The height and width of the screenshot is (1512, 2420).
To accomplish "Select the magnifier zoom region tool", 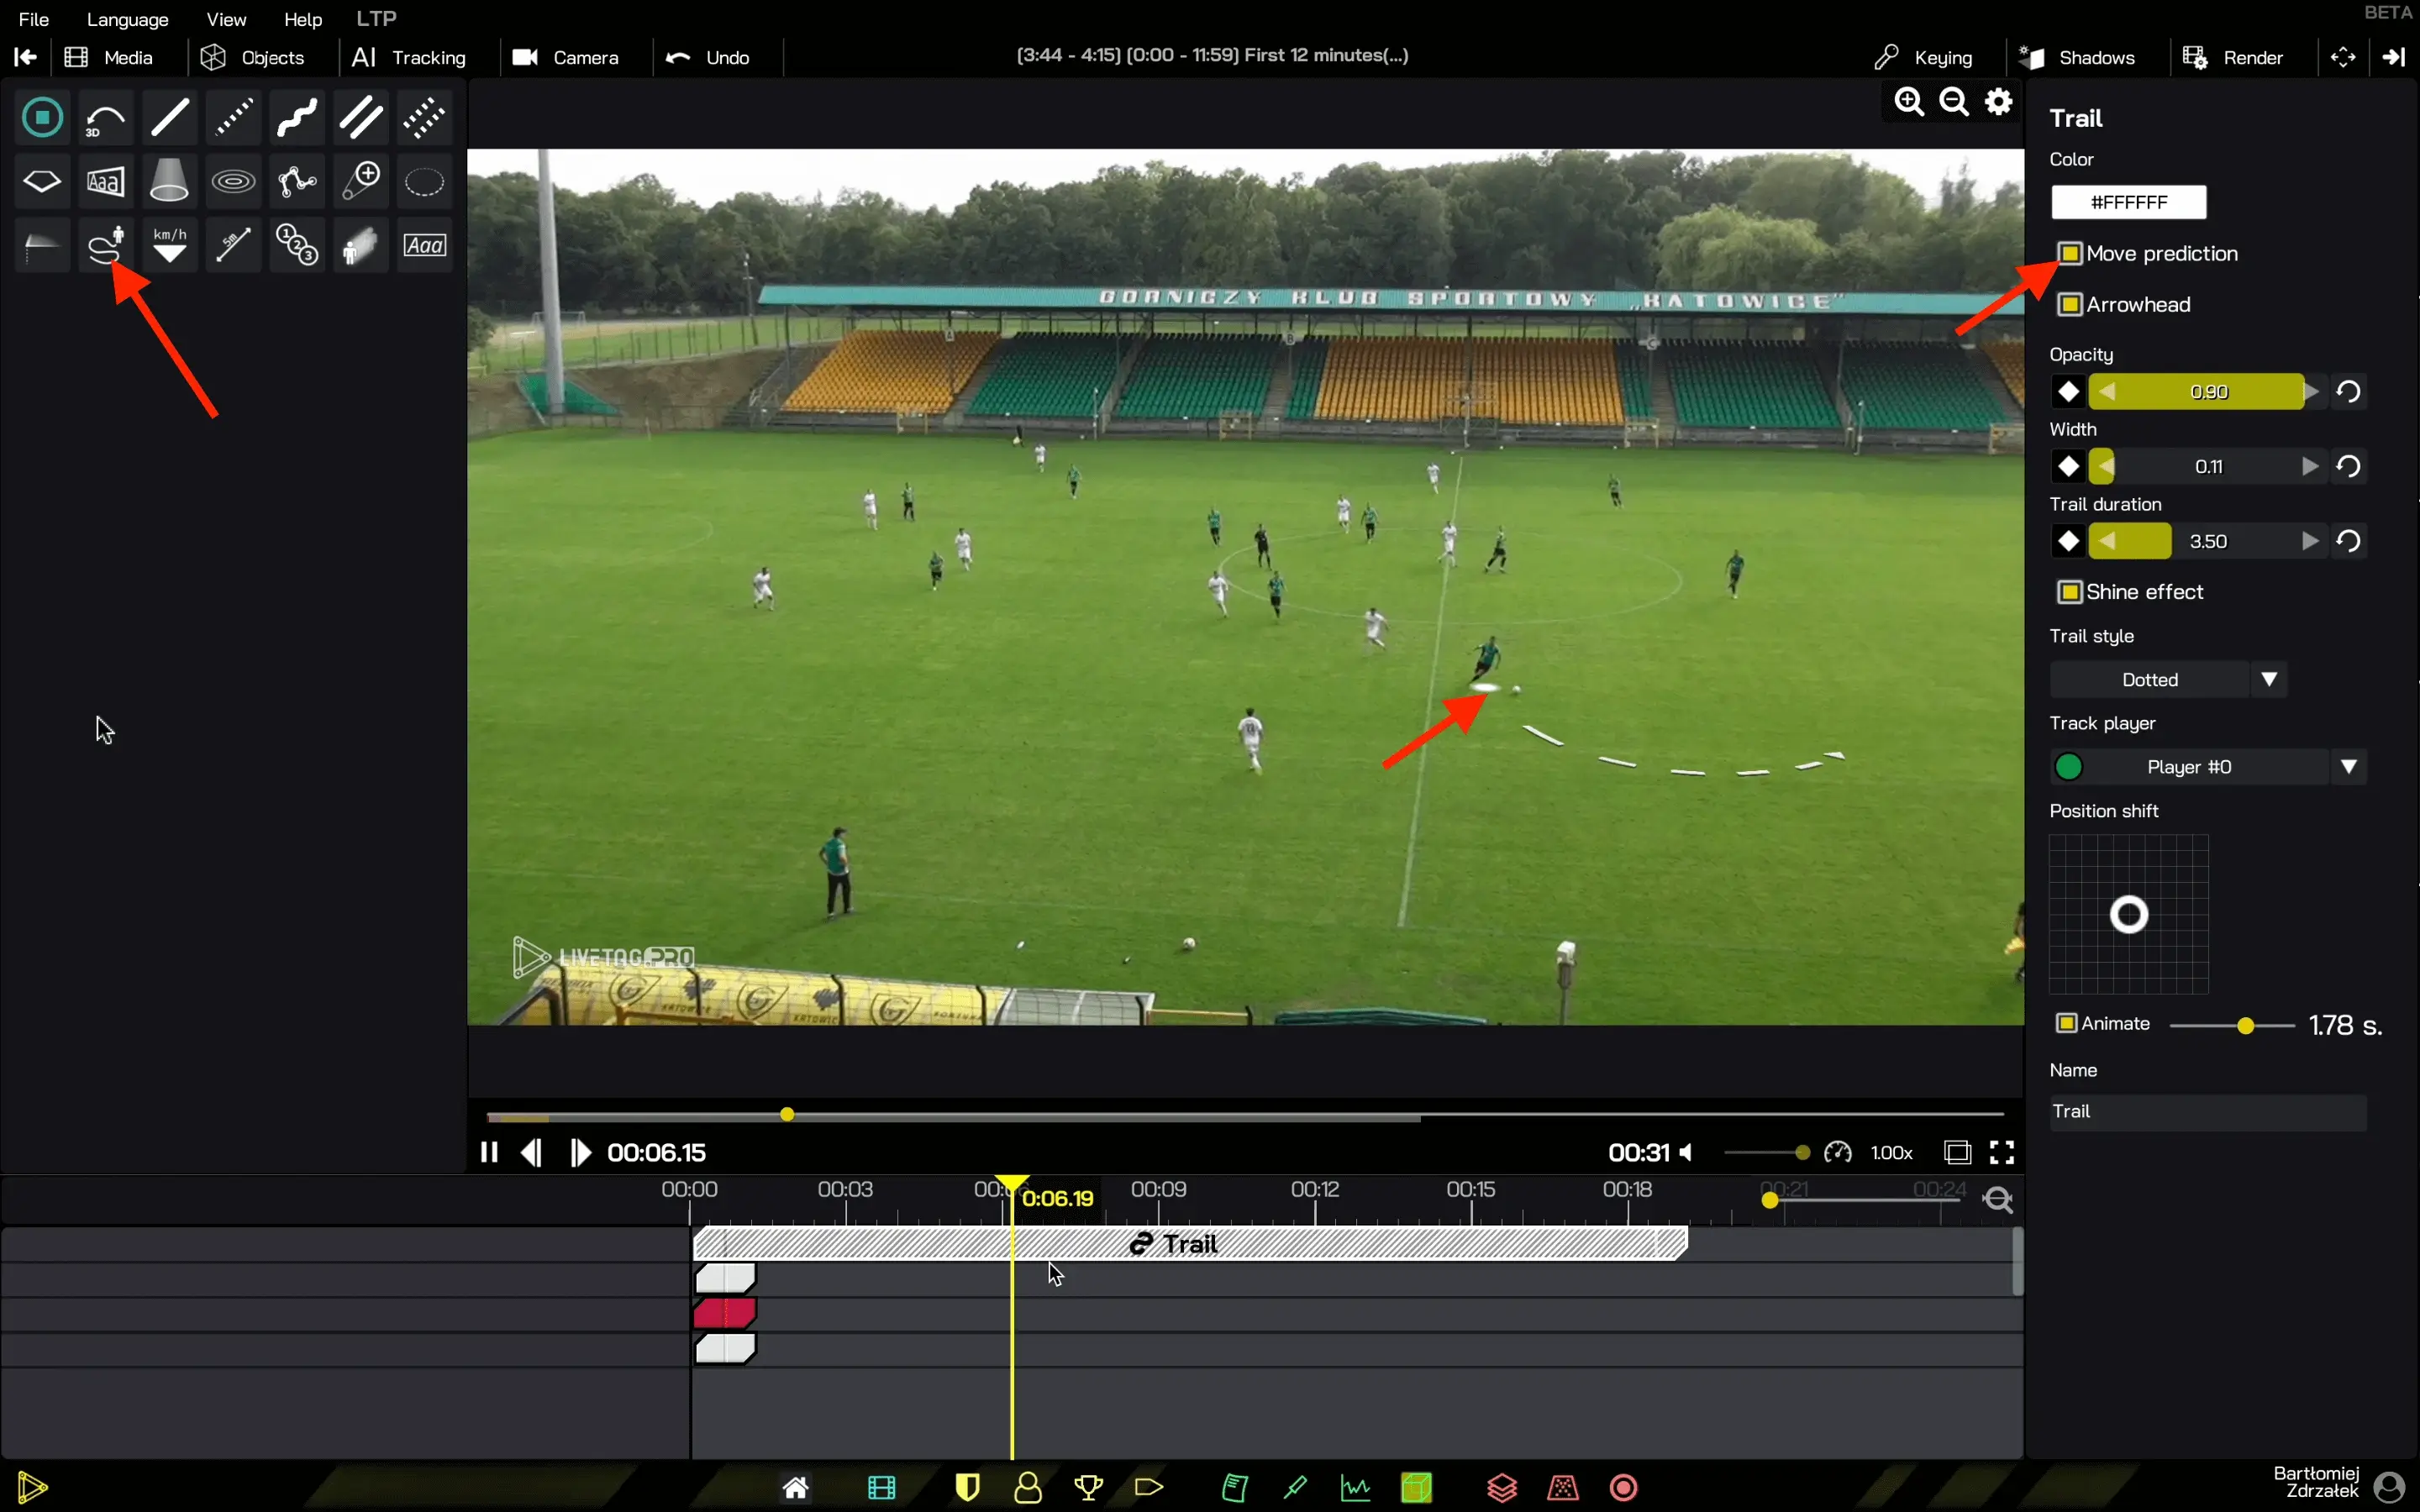I will click(360, 181).
